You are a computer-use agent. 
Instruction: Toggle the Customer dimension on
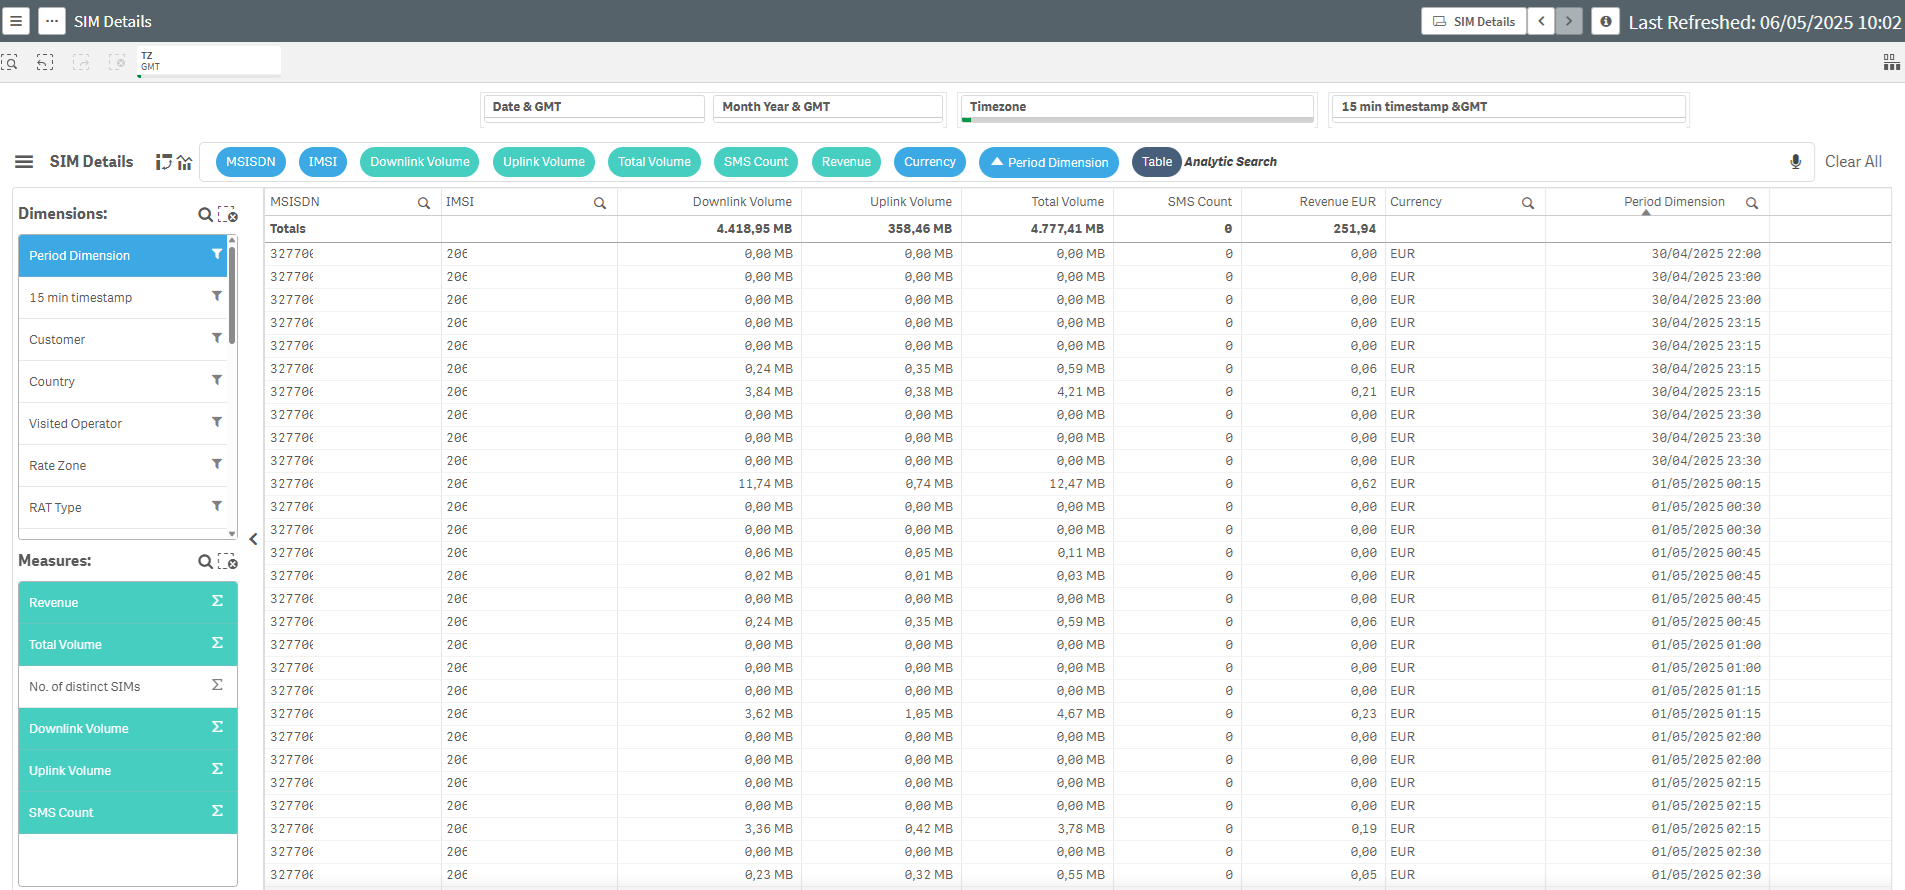(110, 340)
